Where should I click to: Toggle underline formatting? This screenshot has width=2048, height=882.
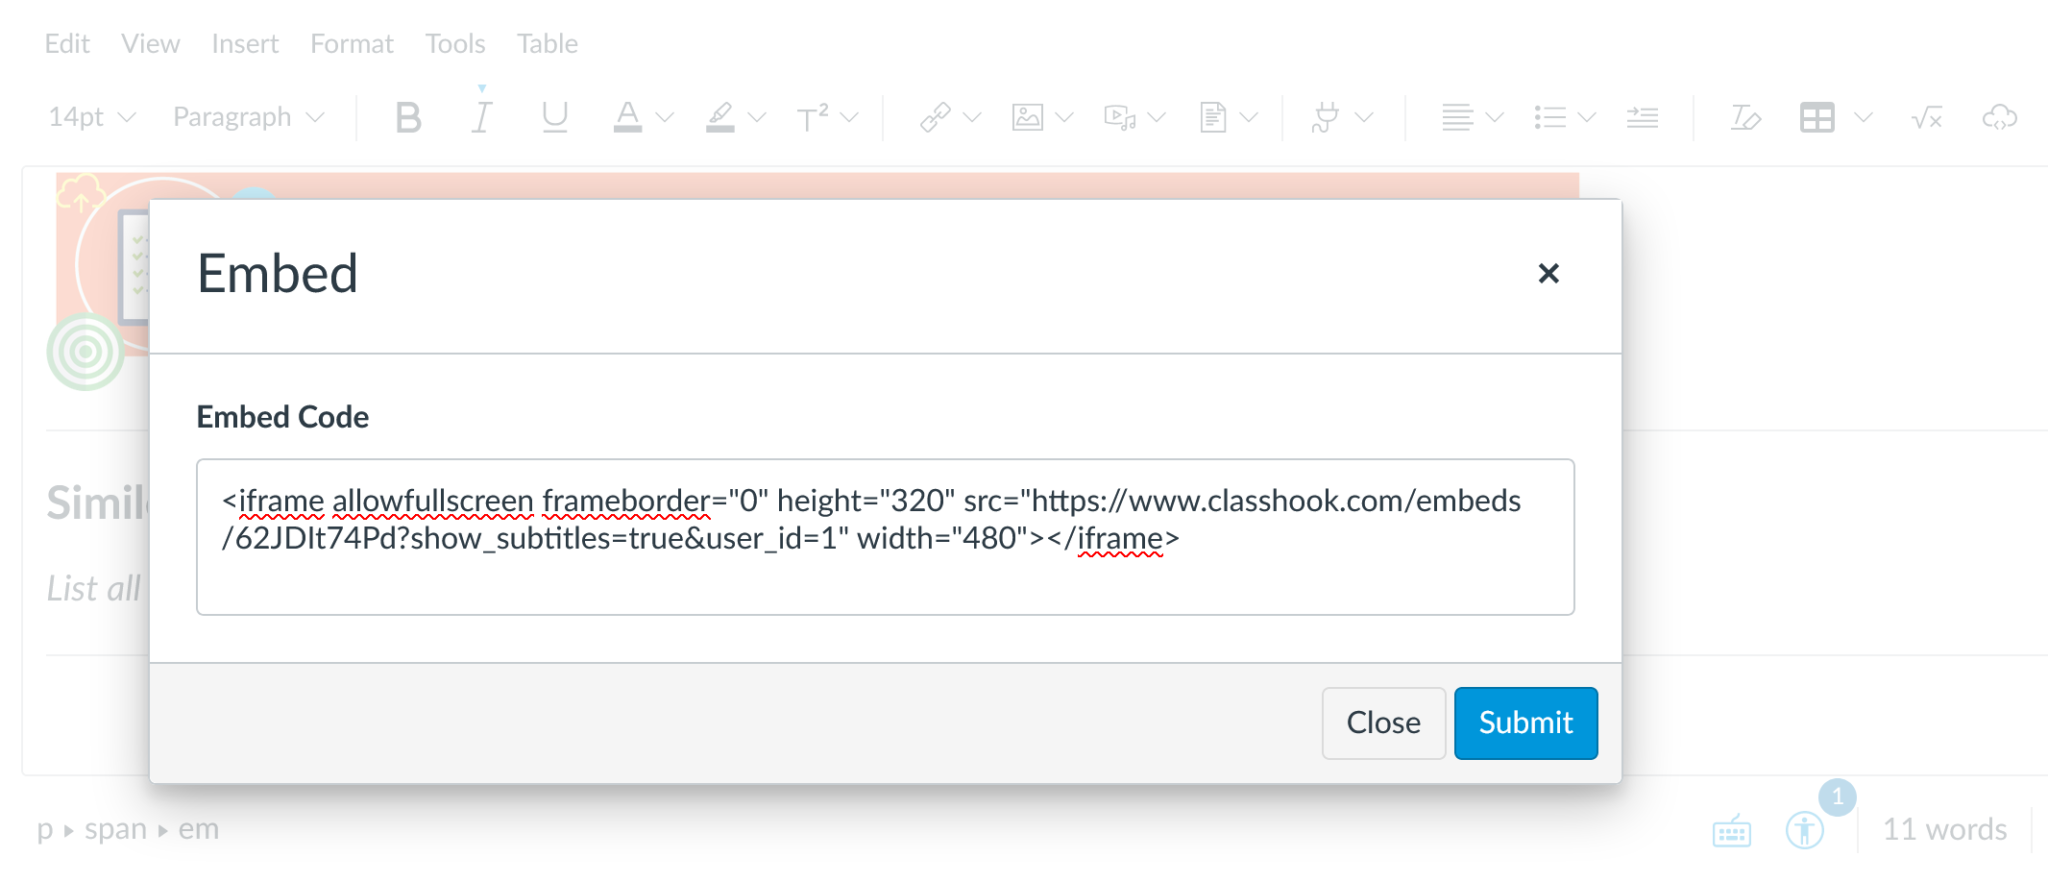[556, 117]
